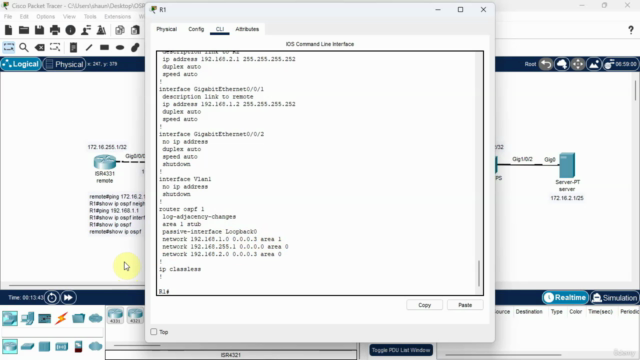Select the Connections lightning bolt category
Image resolution: width=640 pixels, height=360 pixels.
(61, 318)
